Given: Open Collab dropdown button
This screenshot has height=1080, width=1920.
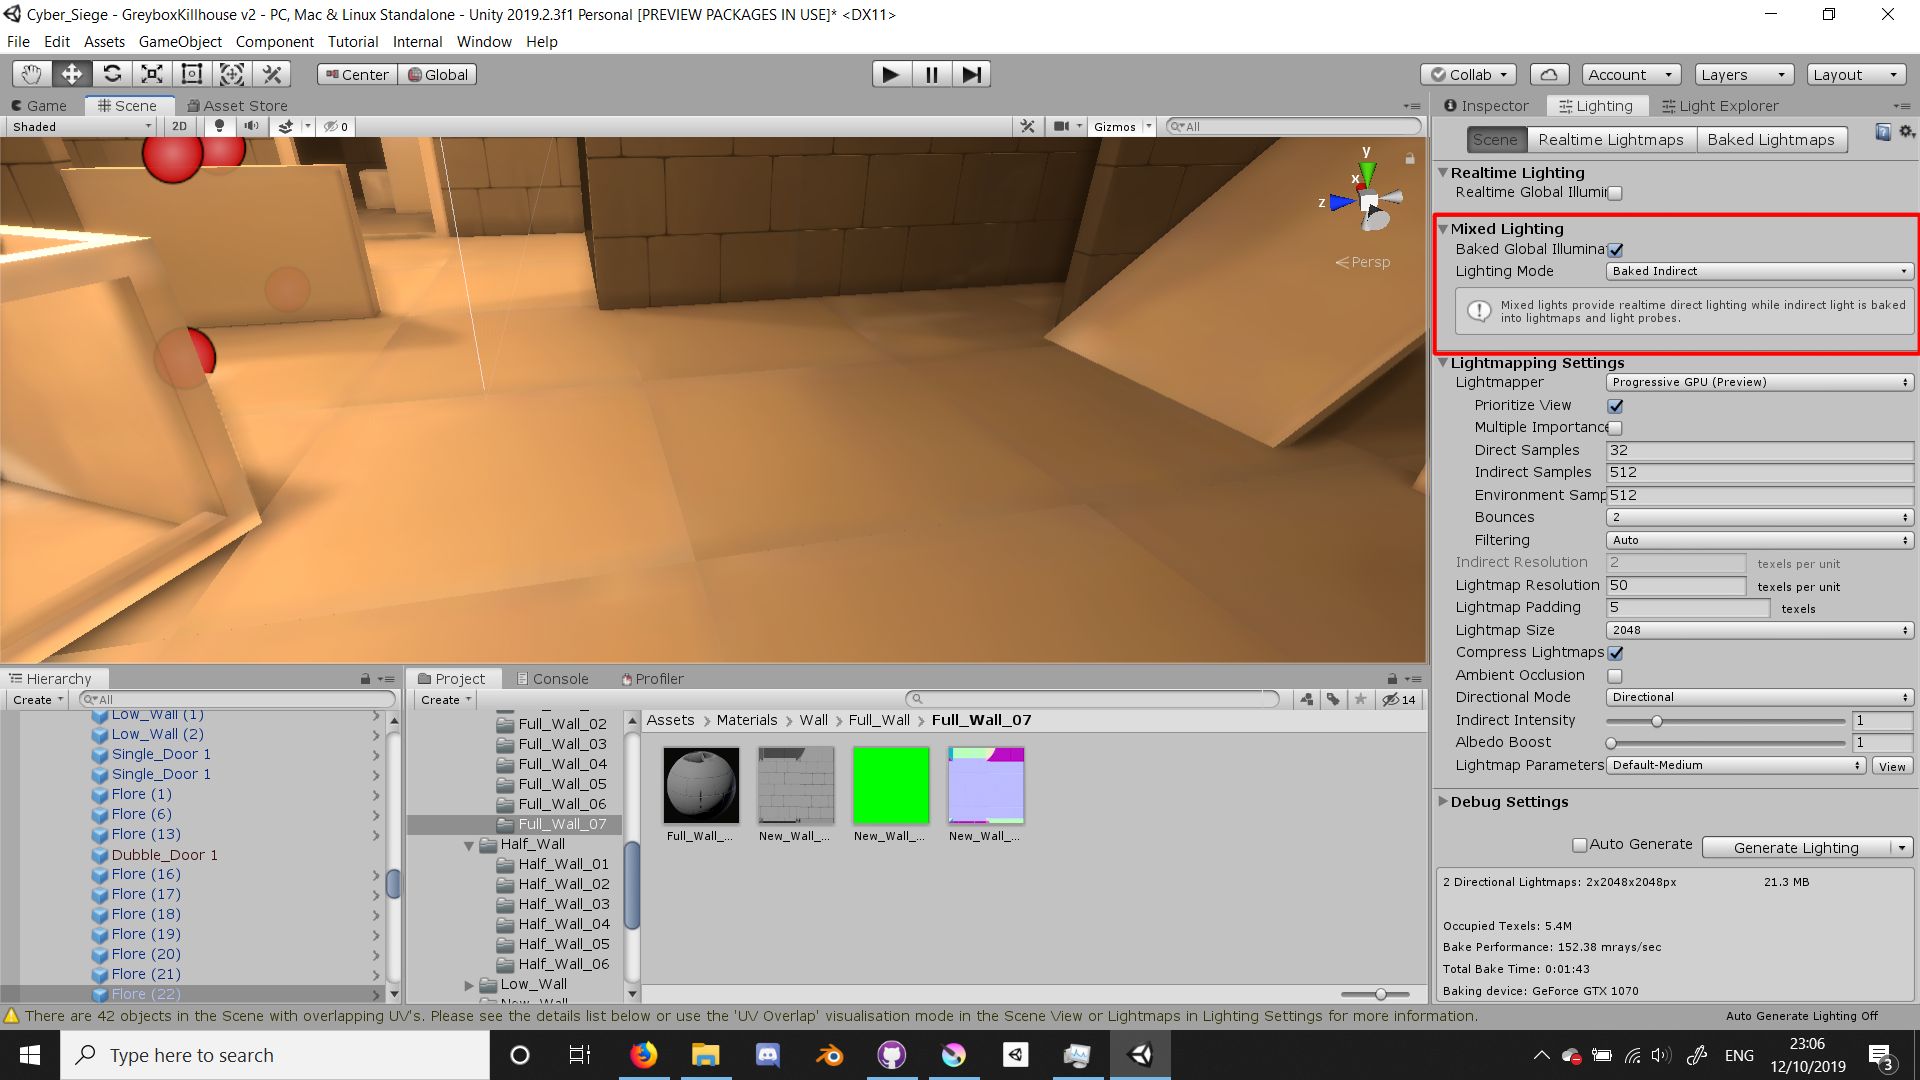Looking at the screenshot, I should (x=1468, y=74).
